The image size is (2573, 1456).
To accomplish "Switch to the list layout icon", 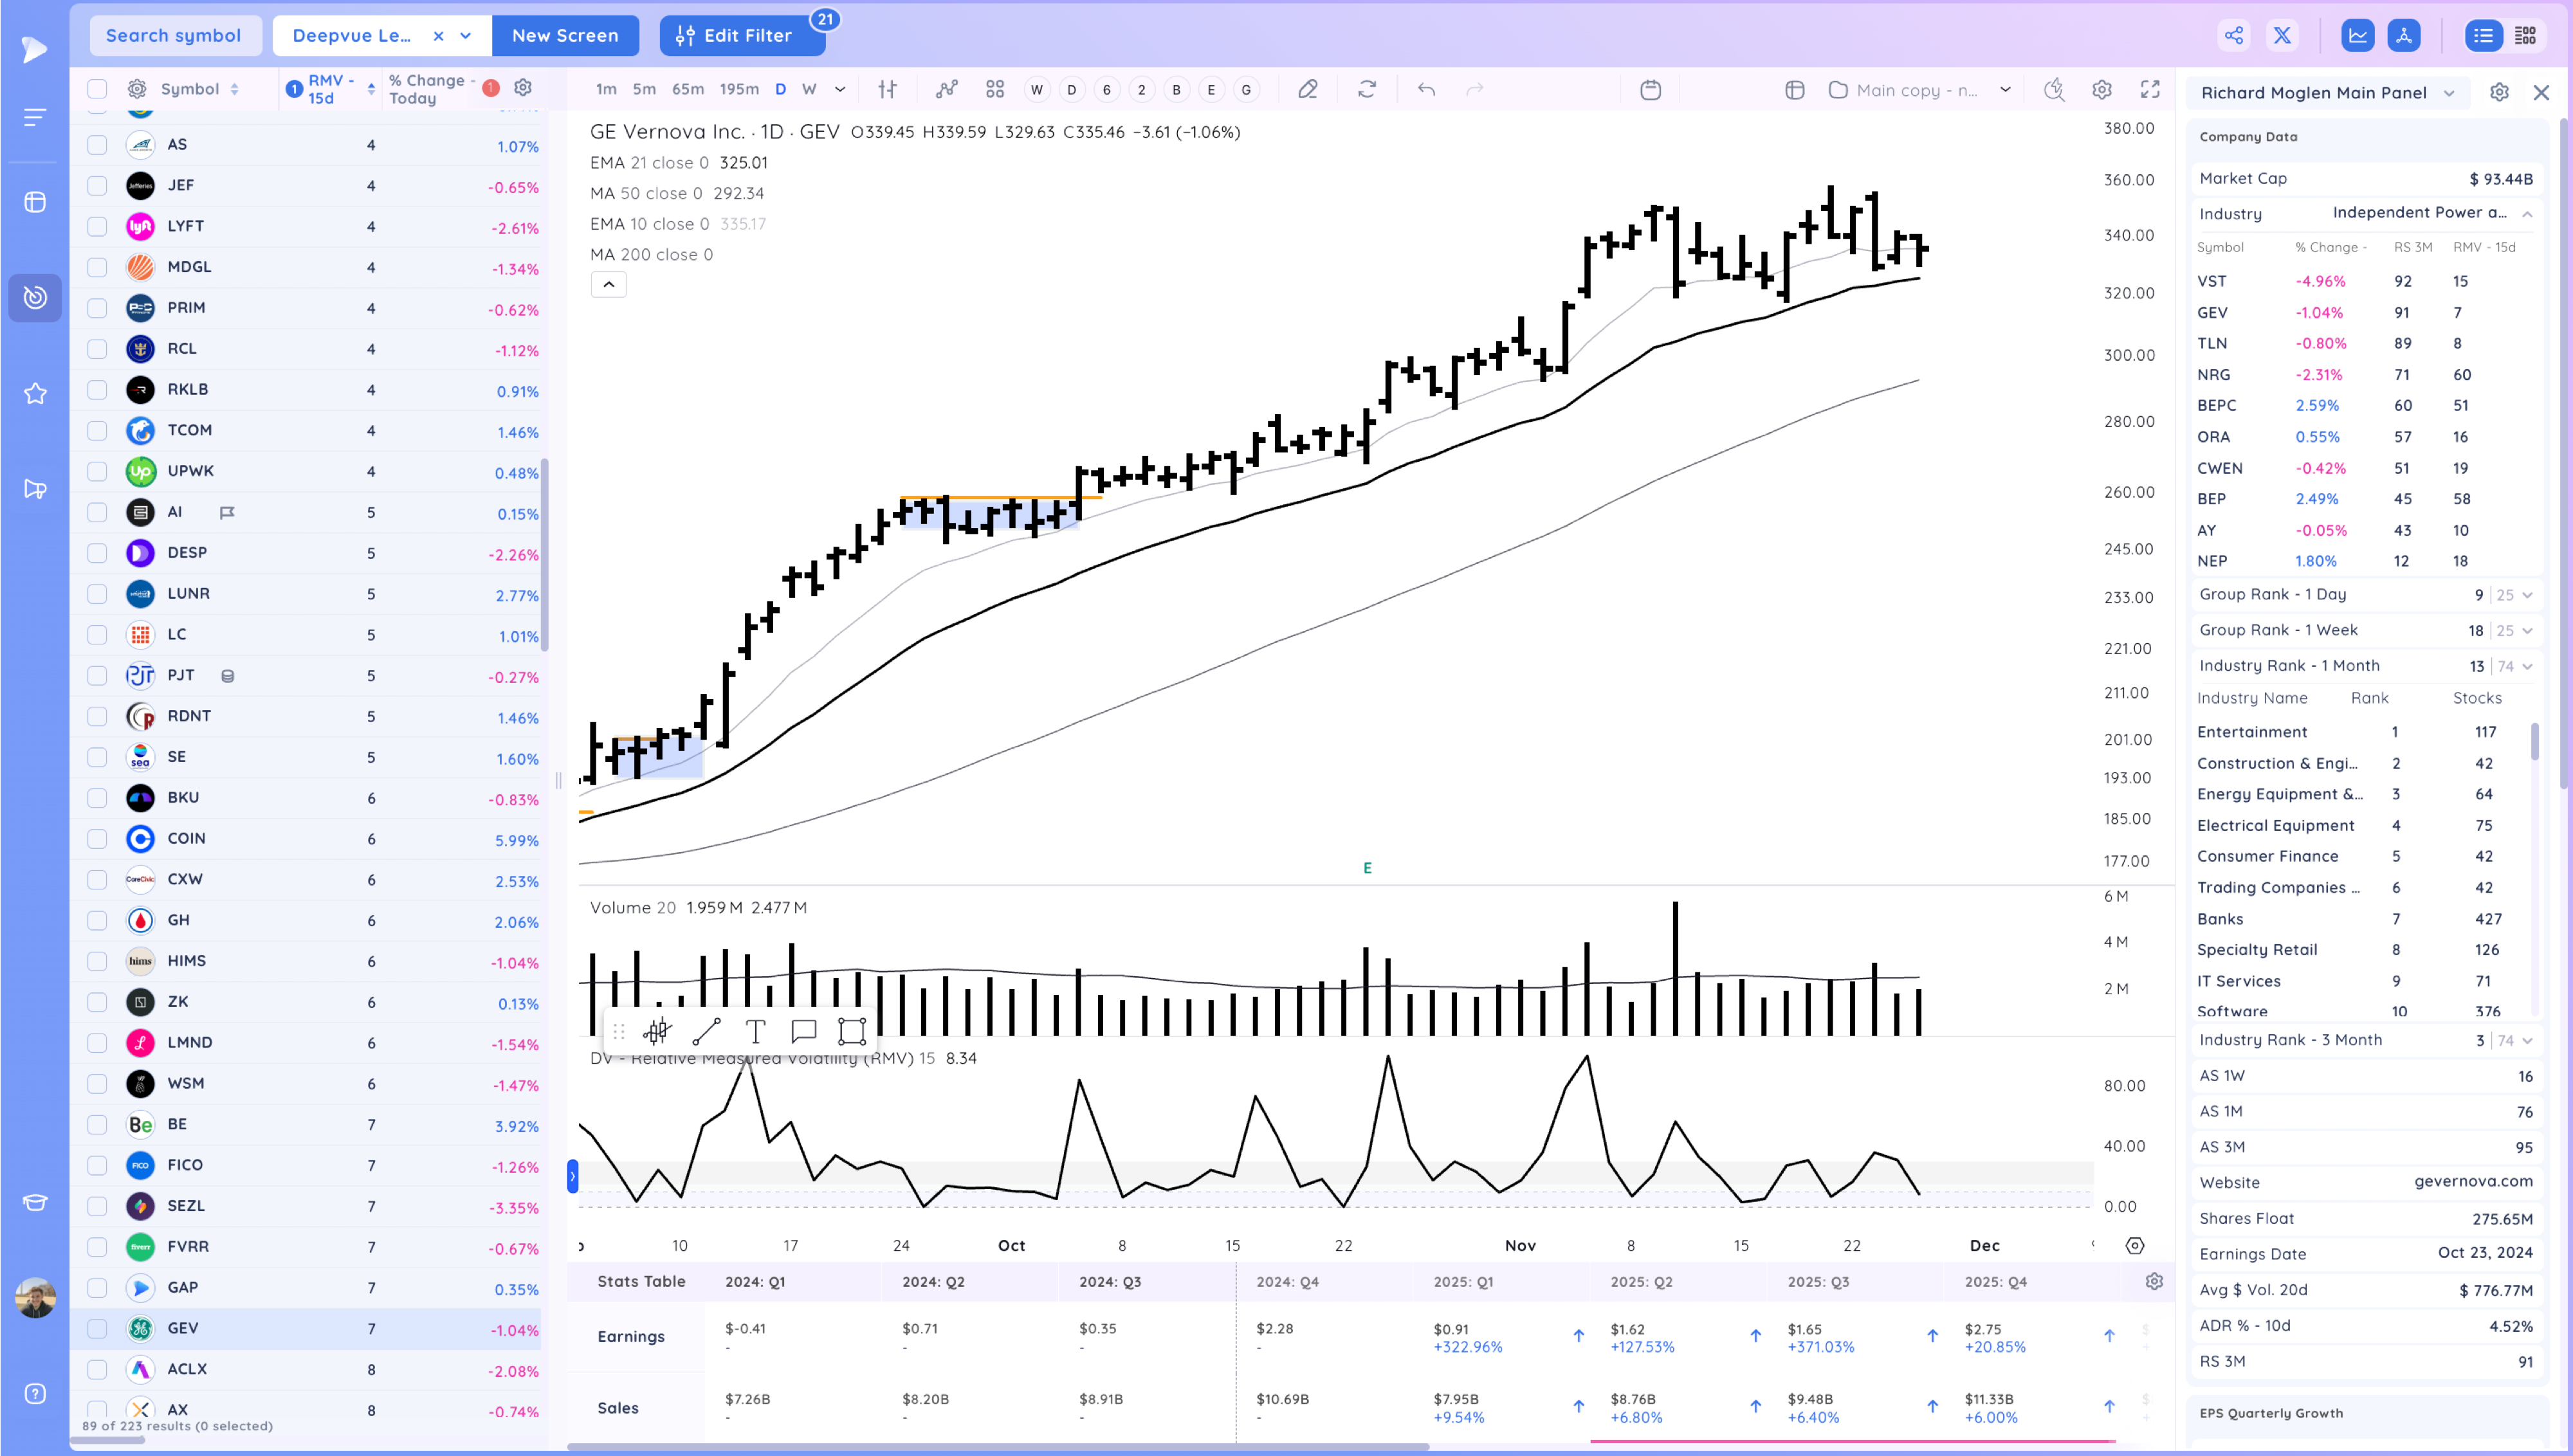I will click(x=2483, y=36).
